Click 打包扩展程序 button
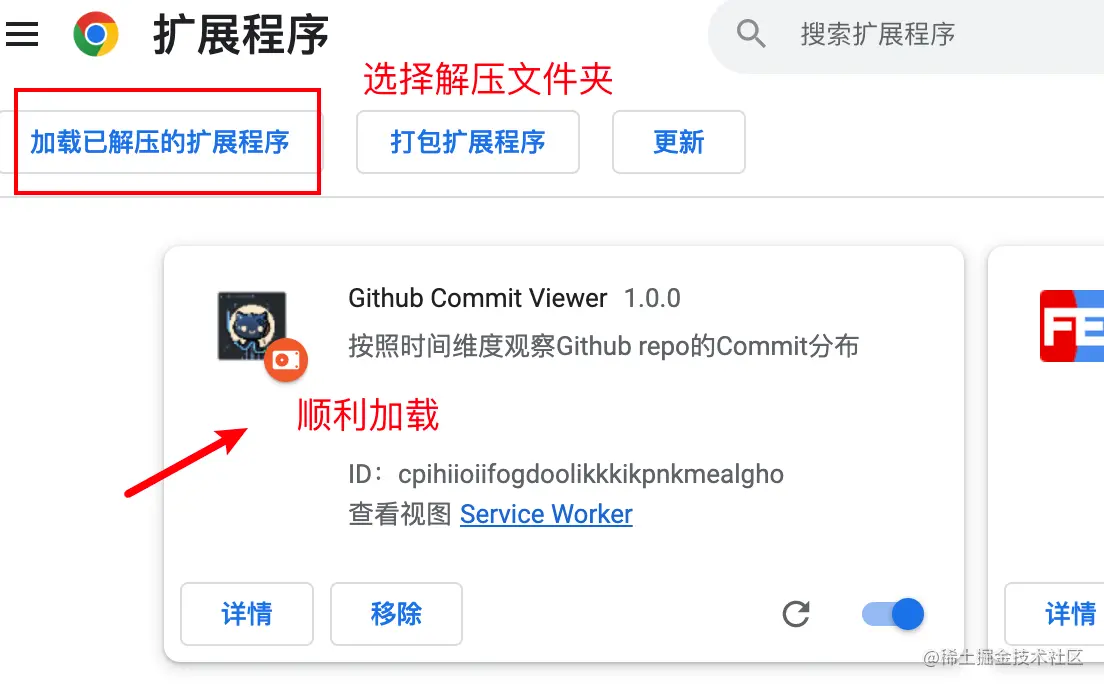The image size is (1104, 688). click(468, 142)
